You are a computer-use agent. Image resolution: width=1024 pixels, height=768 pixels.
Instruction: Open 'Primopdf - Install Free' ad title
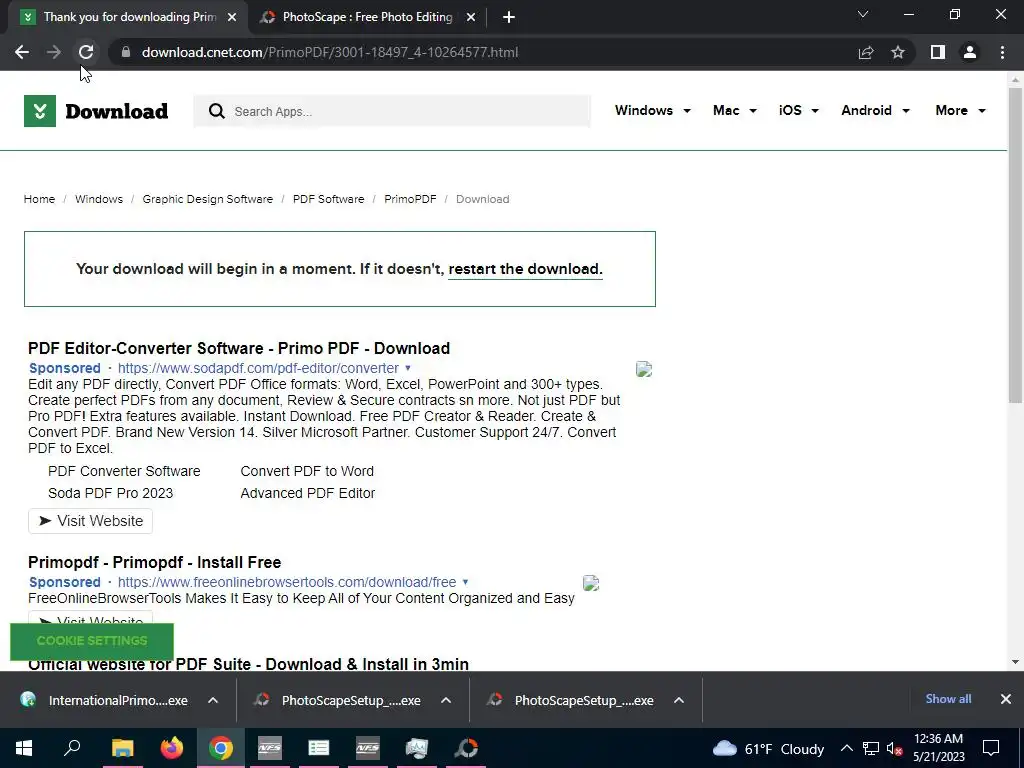[155, 562]
